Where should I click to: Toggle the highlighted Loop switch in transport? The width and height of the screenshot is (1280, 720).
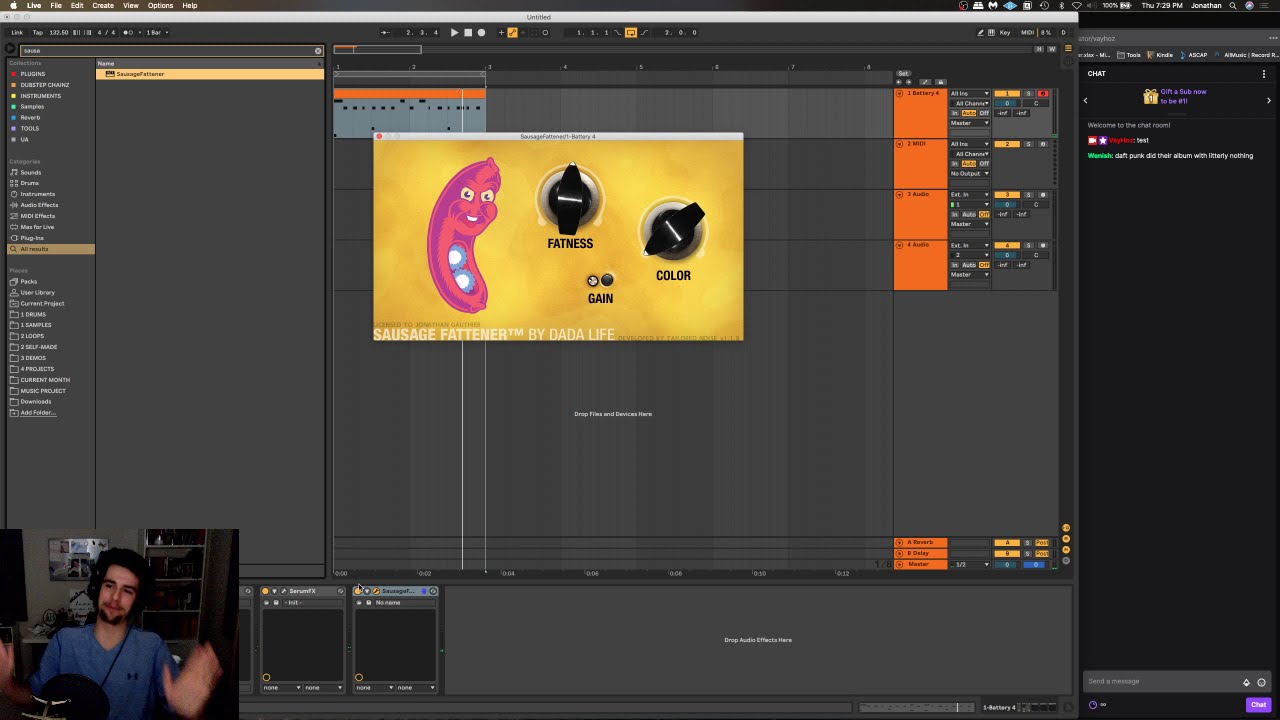(631, 32)
